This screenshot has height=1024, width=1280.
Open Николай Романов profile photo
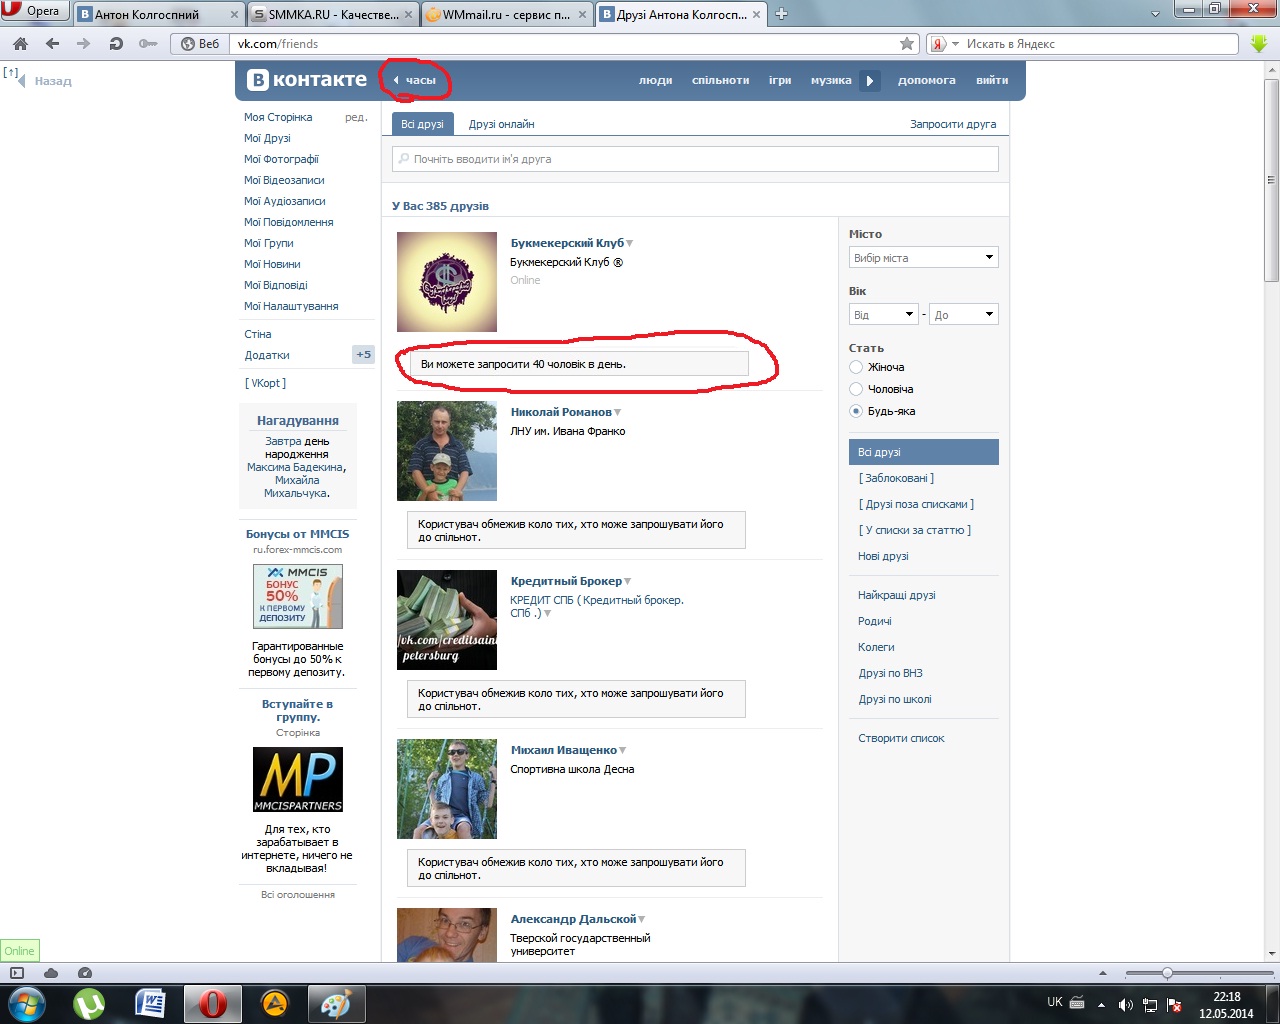pos(447,451)
